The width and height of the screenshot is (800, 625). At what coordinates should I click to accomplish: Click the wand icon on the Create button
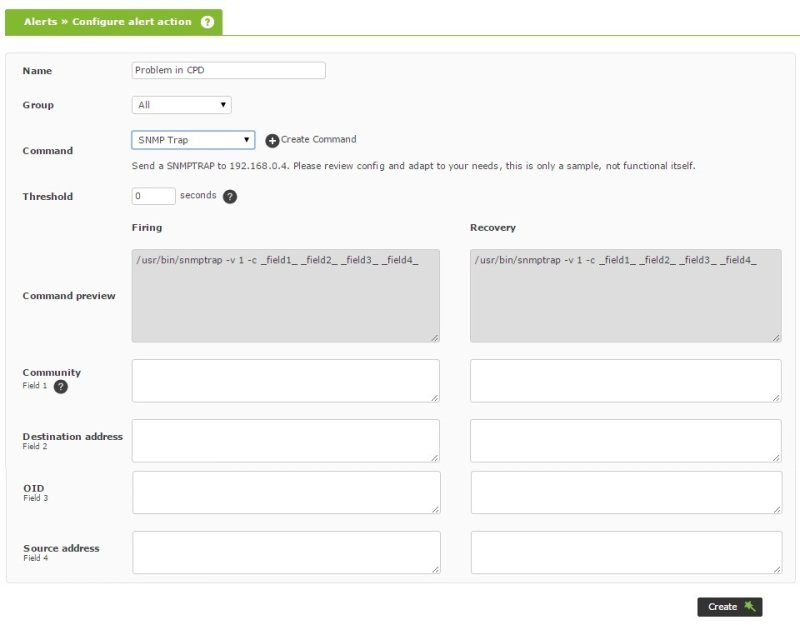click(x=749, y=606)
